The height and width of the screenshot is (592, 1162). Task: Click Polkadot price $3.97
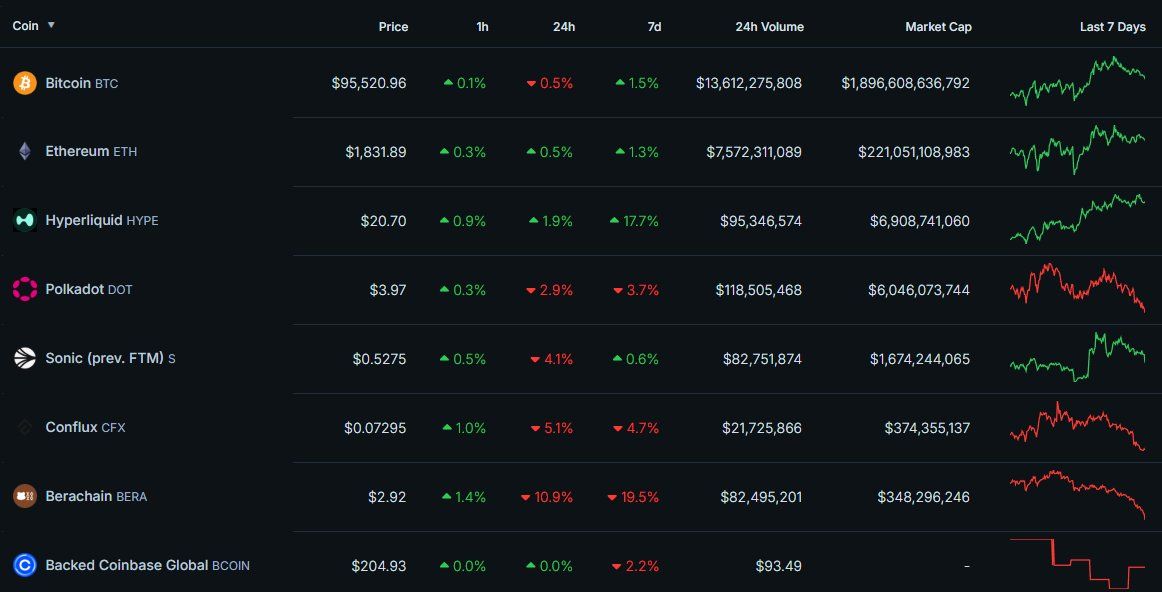[388, 290]
